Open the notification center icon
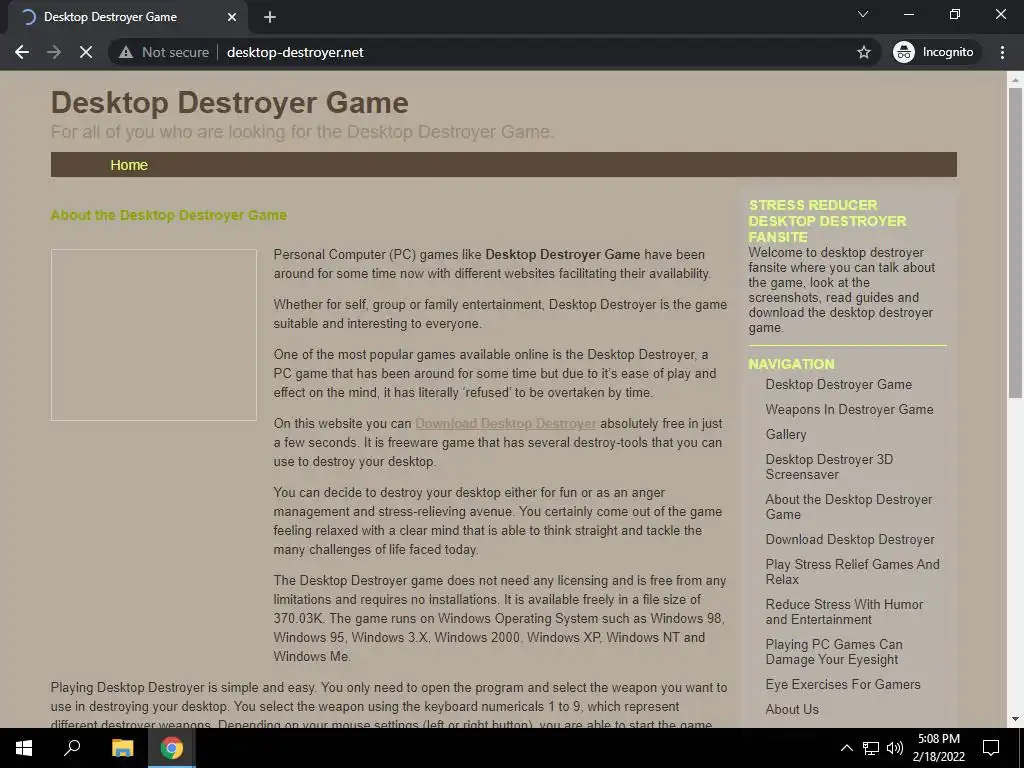The width and height of the screenshot is (1024, 768). pyautogui.click(x=991, y=748)
